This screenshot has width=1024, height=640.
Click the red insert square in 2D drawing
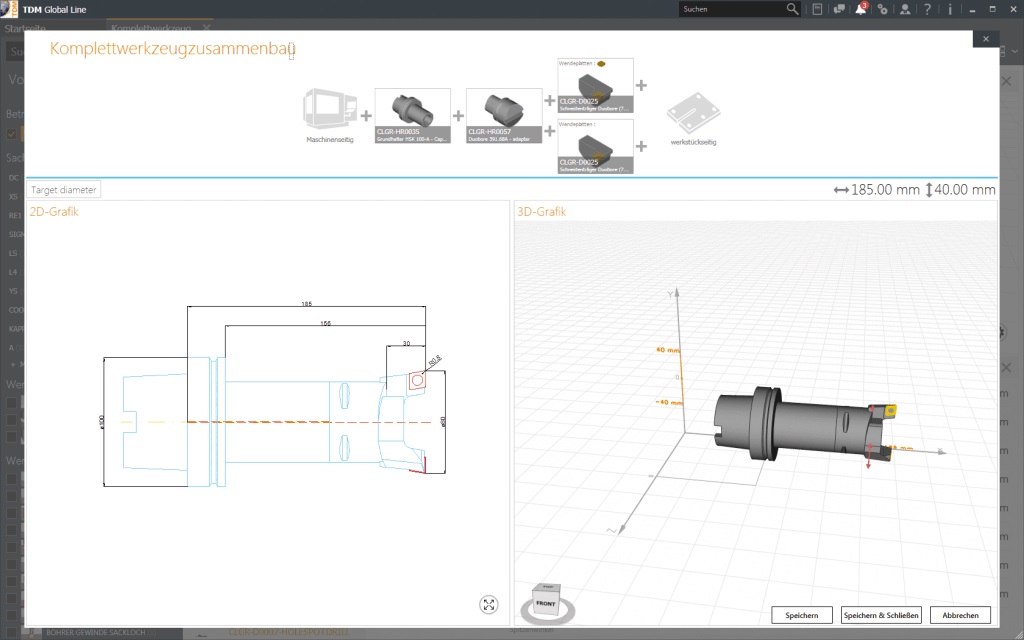tap(417, 381)
